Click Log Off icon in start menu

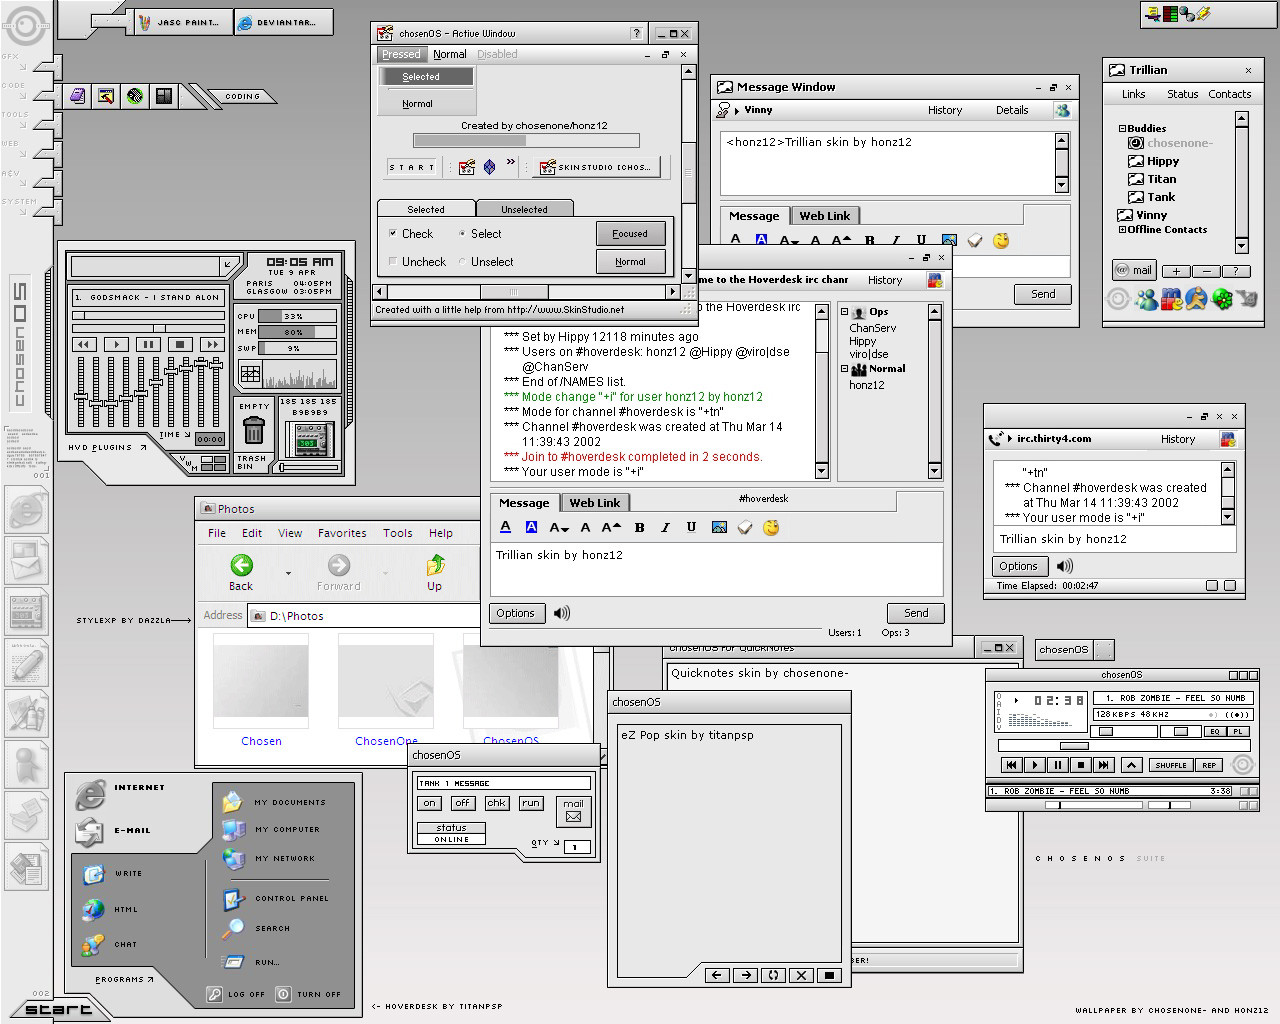[214, 994]
